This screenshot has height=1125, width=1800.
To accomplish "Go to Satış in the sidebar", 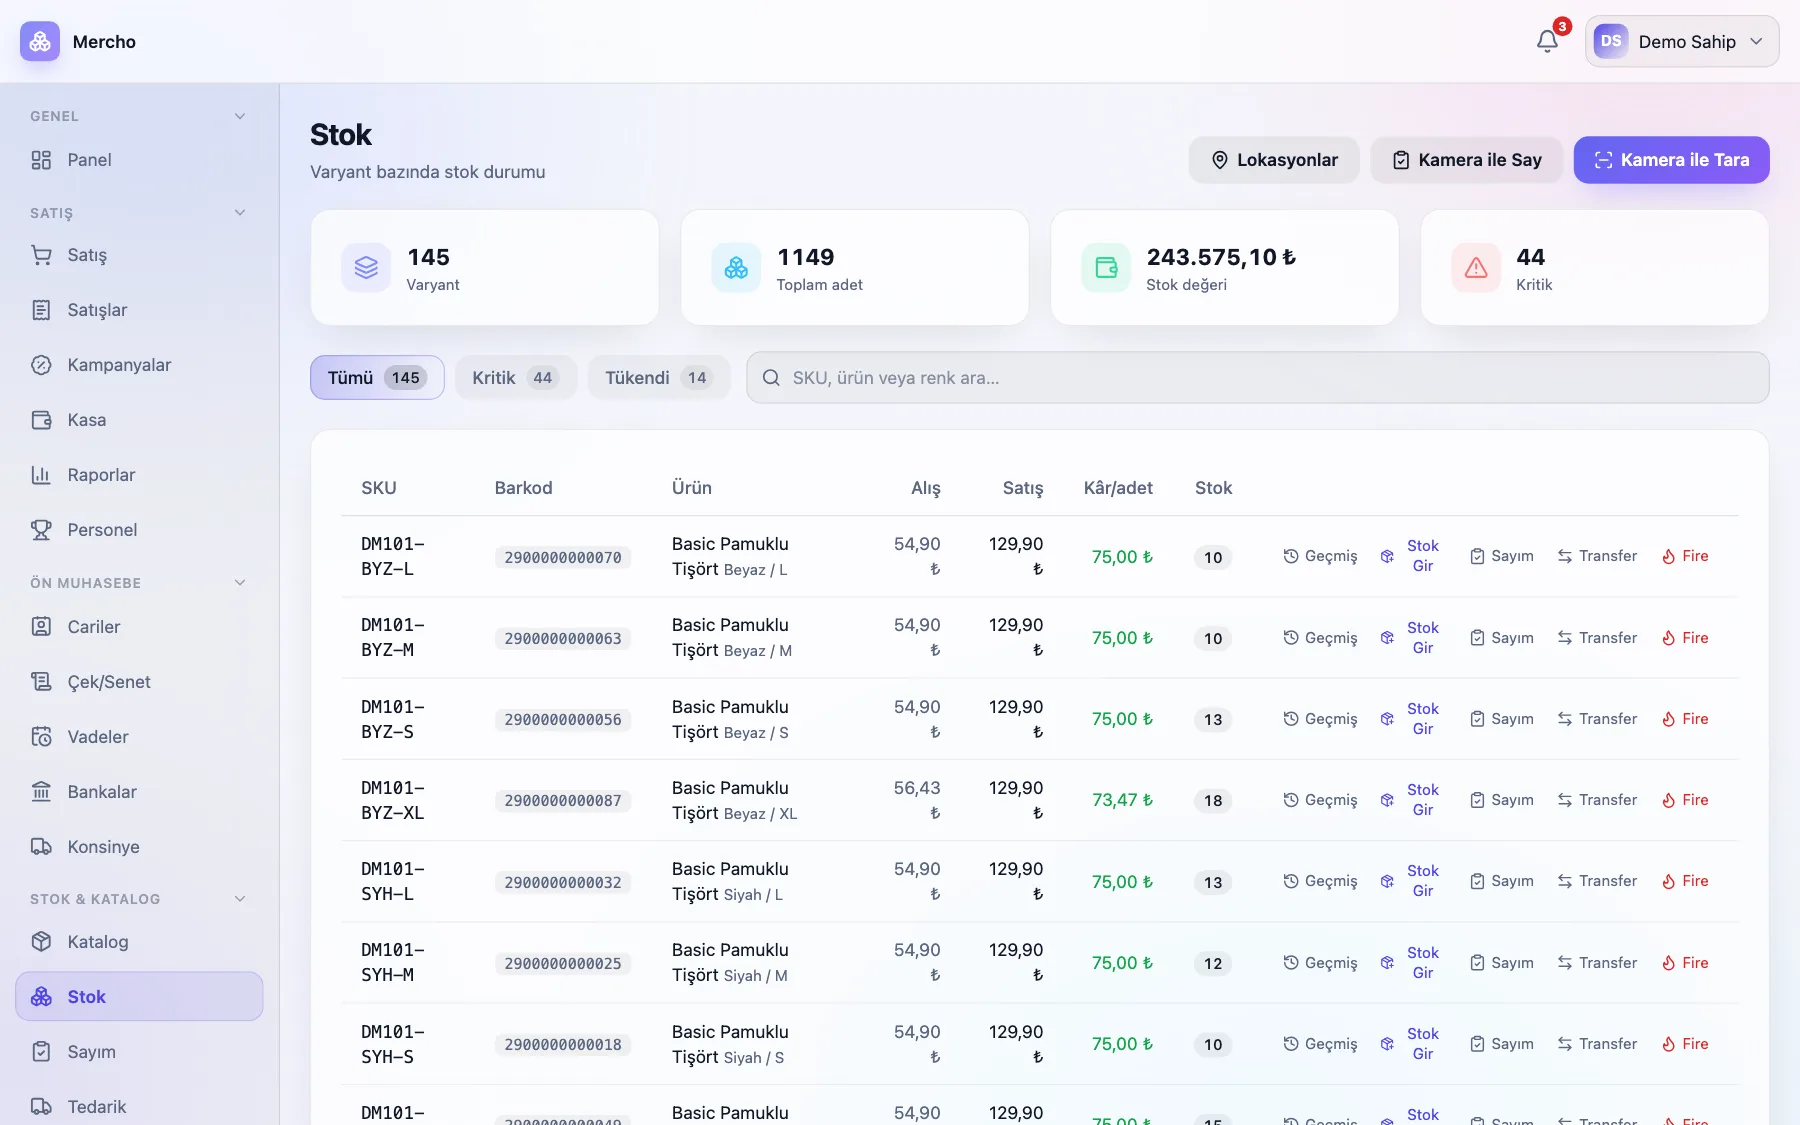I will pyautogui.click(x=139, y=255).
